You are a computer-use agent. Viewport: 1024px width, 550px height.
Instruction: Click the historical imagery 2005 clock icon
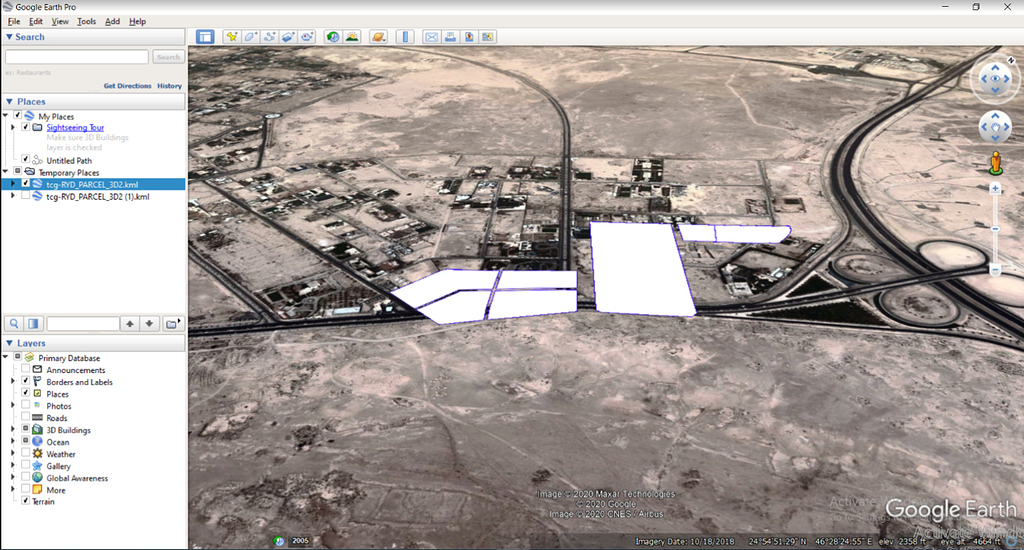tap(279, 541)
